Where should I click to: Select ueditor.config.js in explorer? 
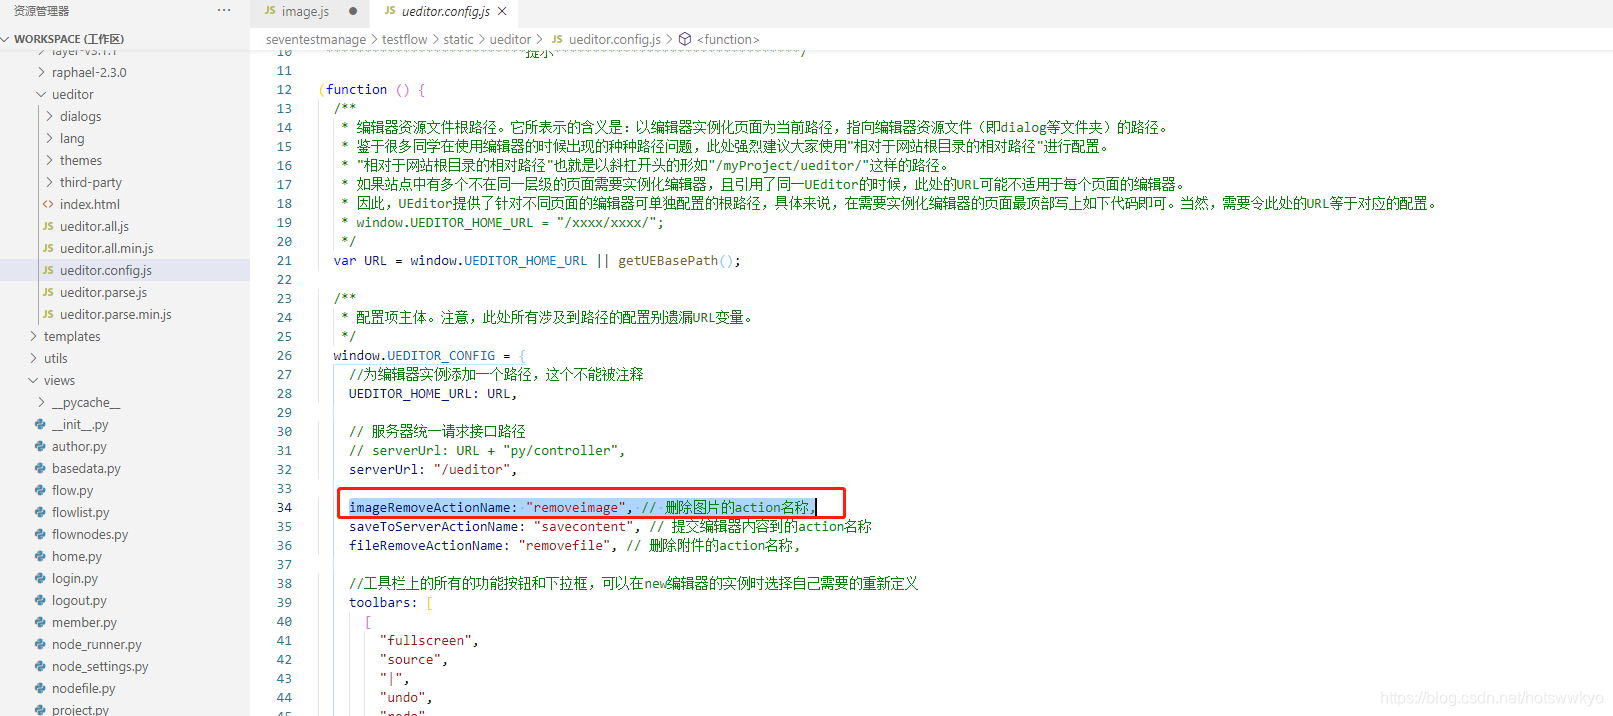tap(105, 270)
